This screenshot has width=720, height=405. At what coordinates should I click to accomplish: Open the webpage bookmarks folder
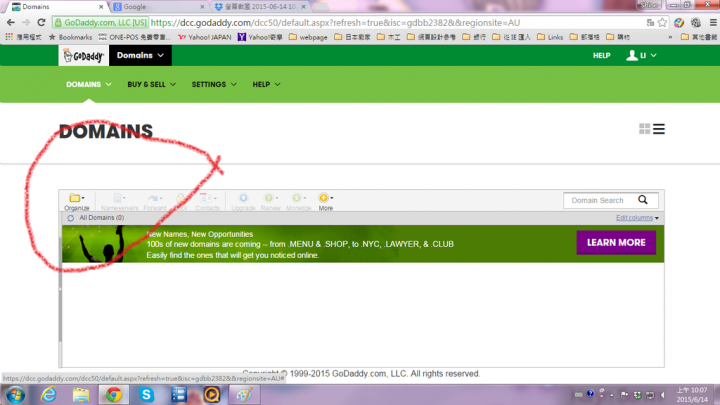click(308, 37)
